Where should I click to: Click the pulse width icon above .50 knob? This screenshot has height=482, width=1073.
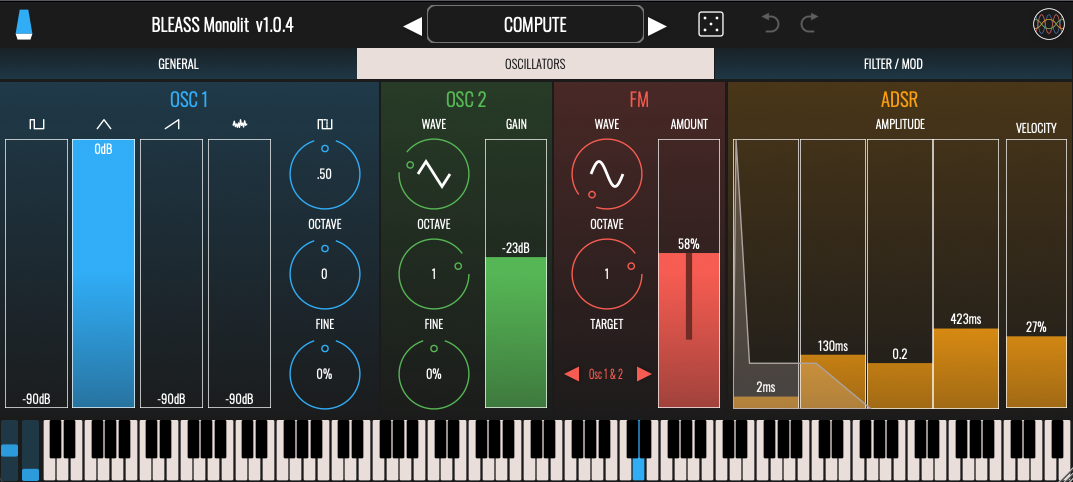(324, 124)
